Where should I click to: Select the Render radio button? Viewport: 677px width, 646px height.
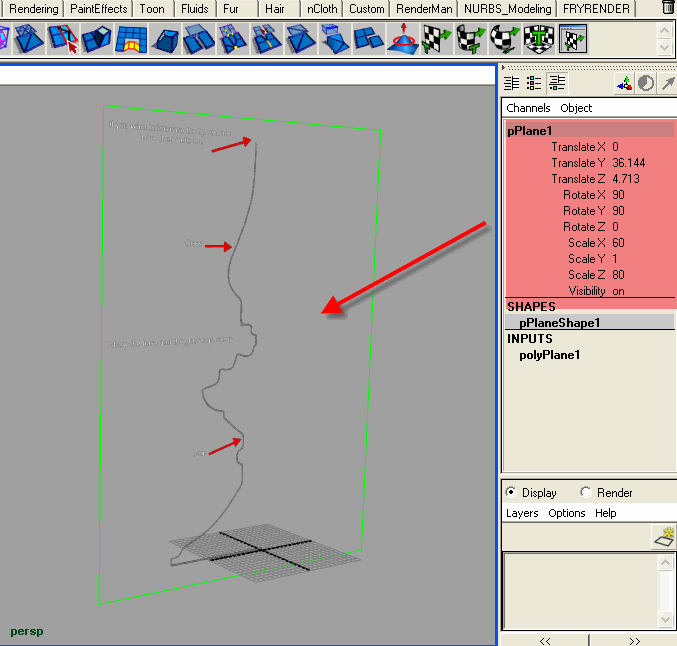[585, 493]
